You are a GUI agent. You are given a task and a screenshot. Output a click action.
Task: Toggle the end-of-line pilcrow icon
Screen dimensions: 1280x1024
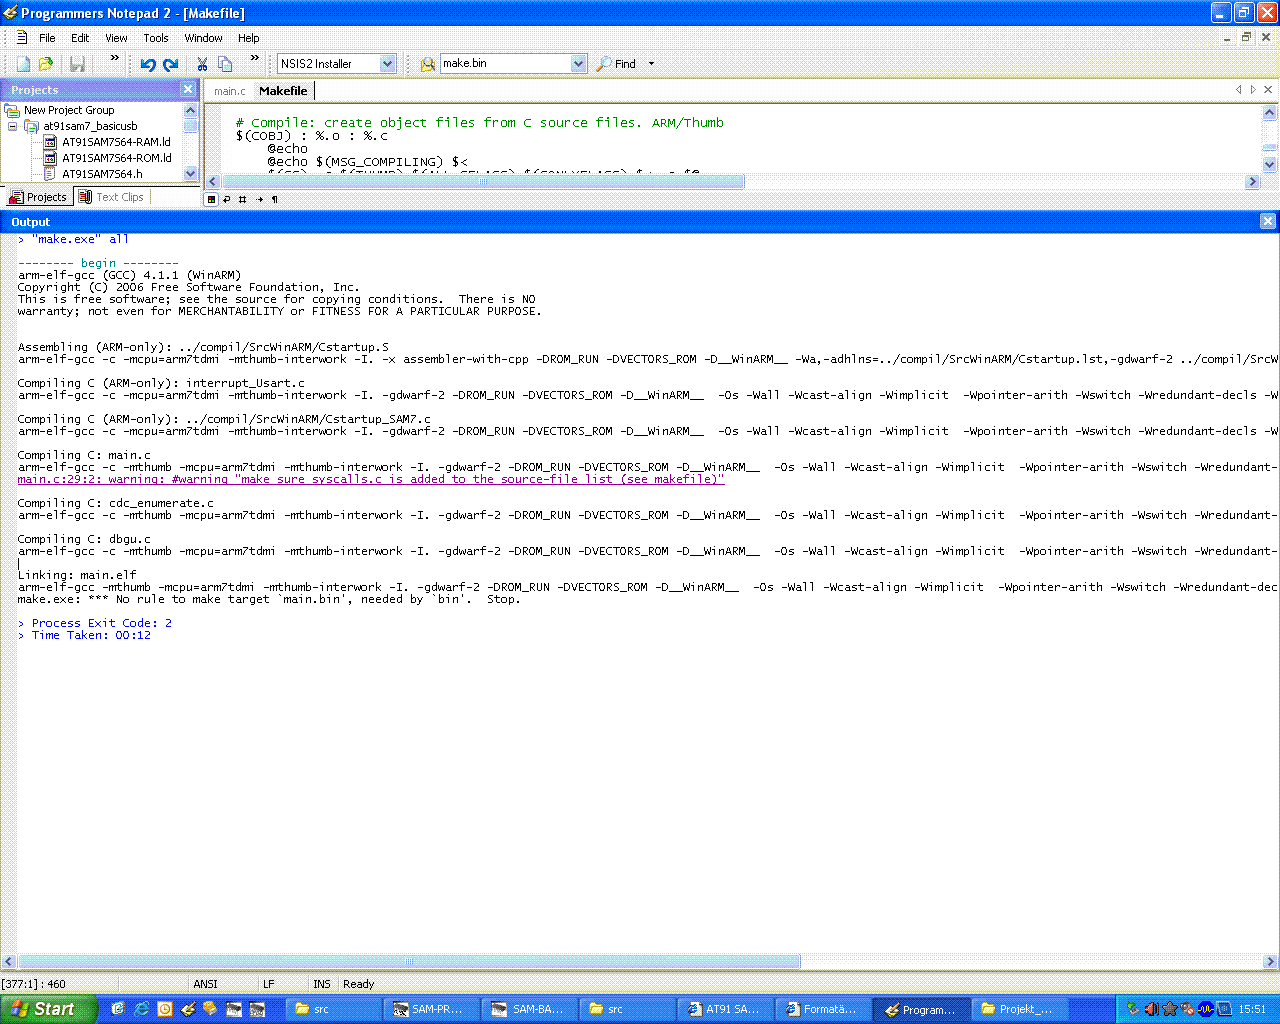click(275, 199)
